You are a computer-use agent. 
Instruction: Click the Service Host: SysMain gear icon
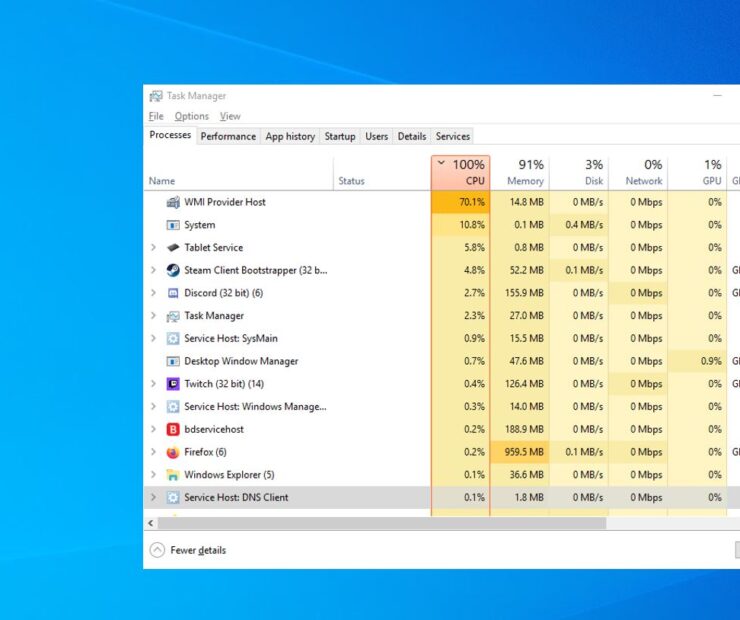[173, 338]
